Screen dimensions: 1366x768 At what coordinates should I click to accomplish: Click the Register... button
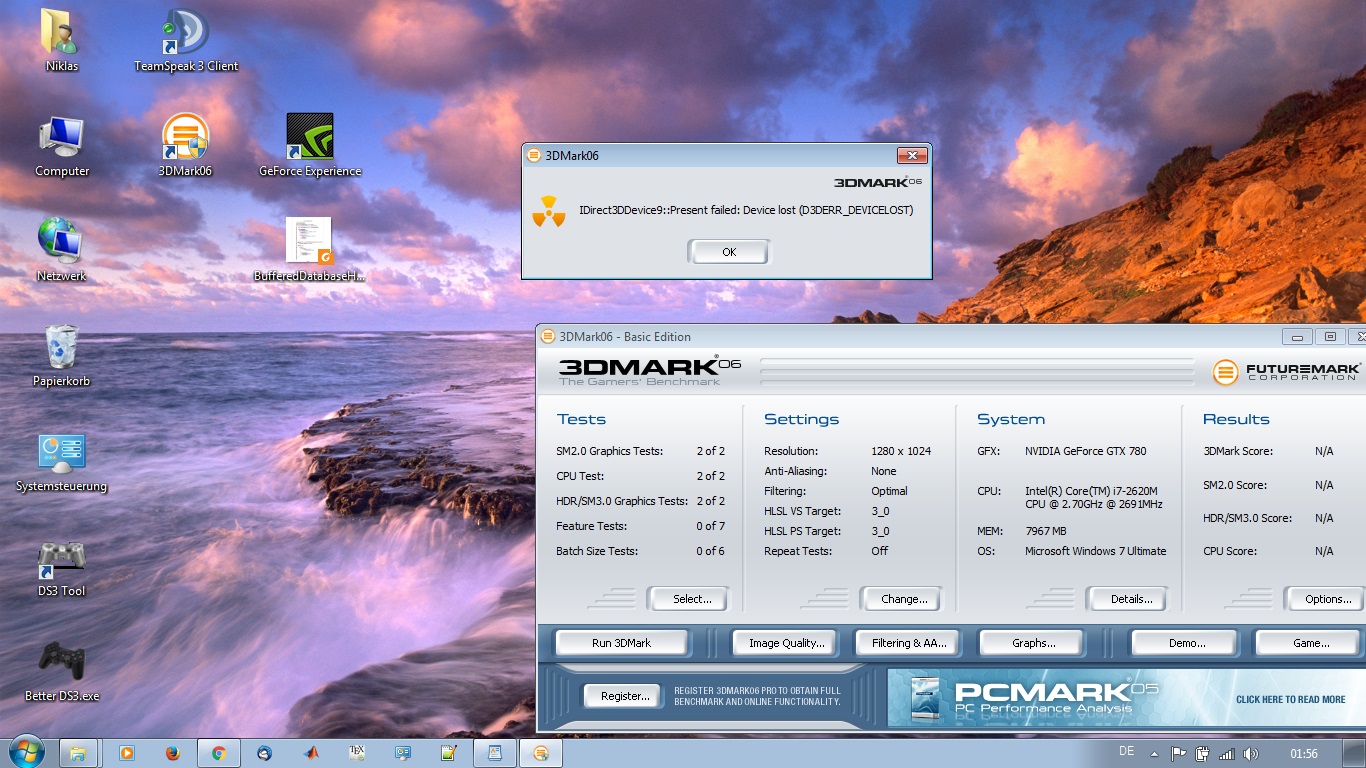623,696
